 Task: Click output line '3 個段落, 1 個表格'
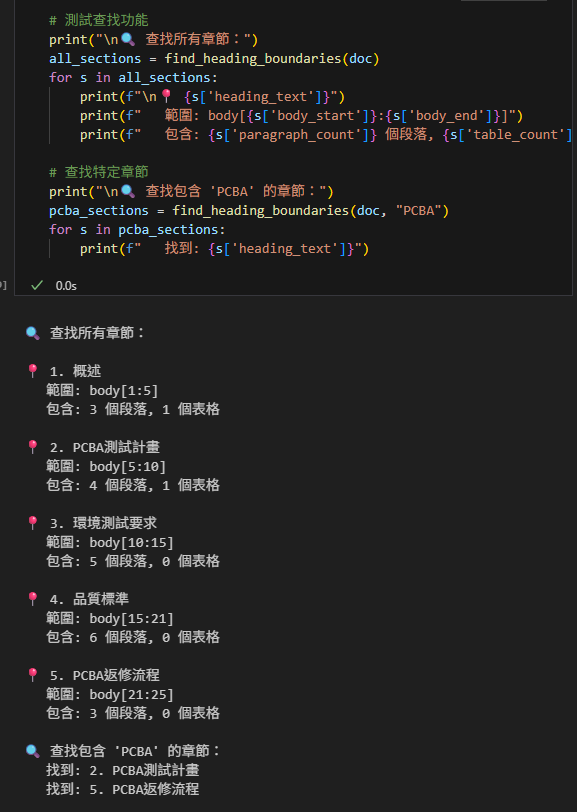[154, 409]
